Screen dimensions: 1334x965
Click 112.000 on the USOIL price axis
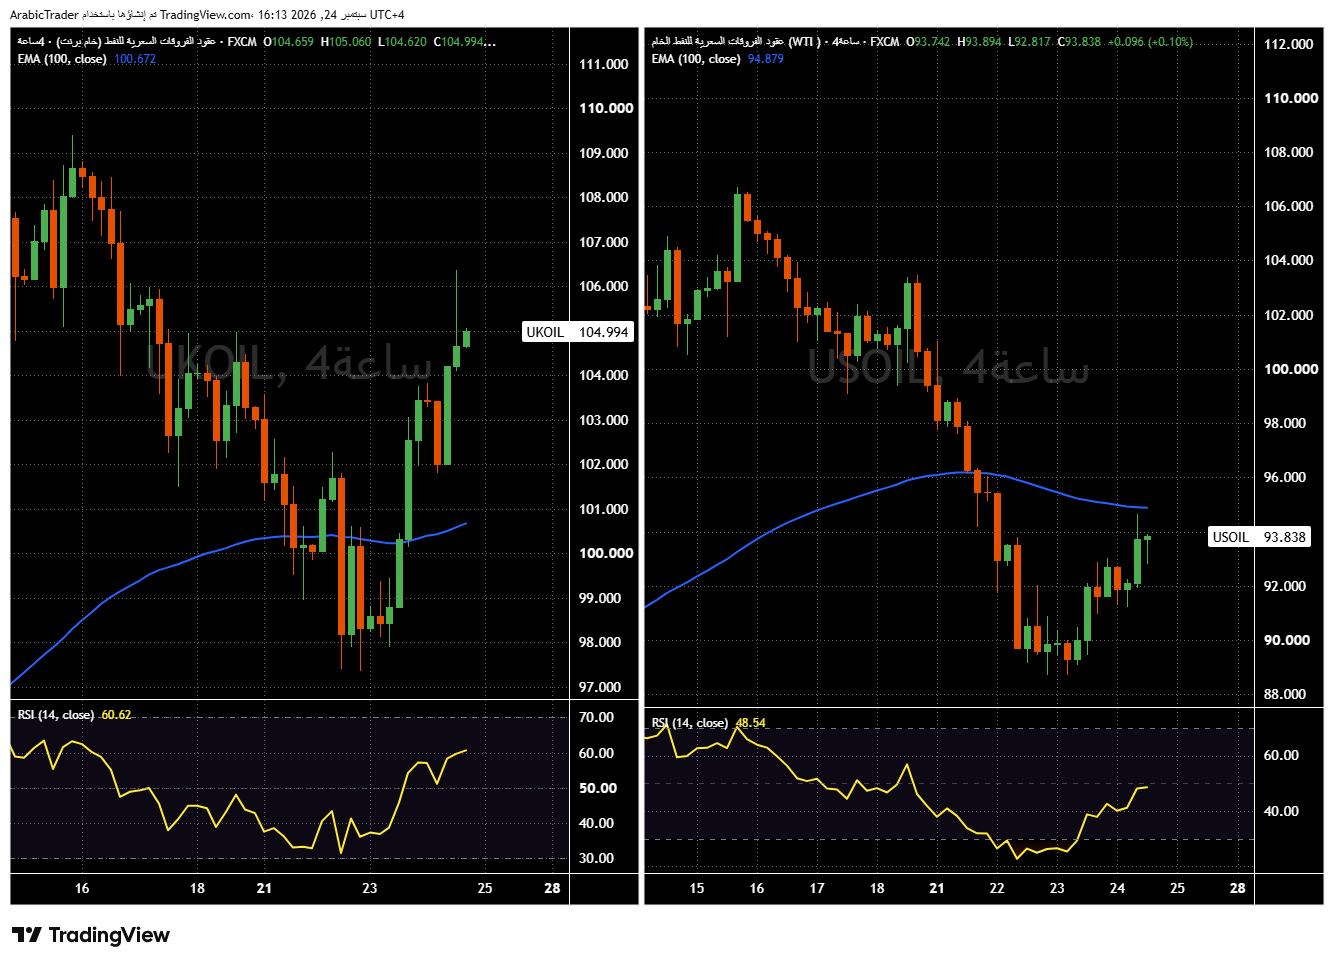click(1289, 44)
